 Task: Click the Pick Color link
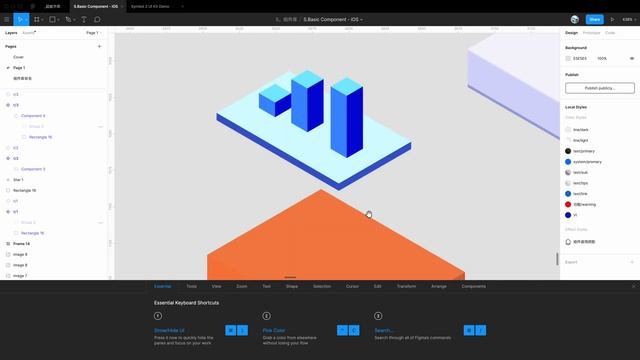pos(273,330)
